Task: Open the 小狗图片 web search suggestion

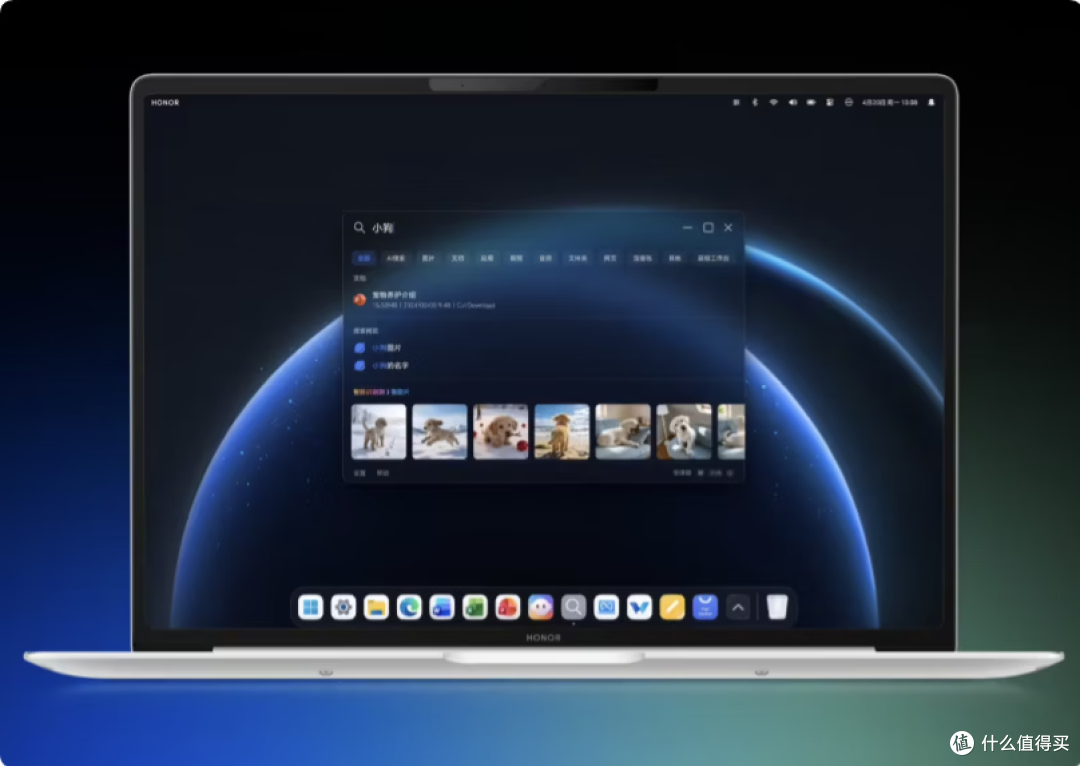Action: 386,348
